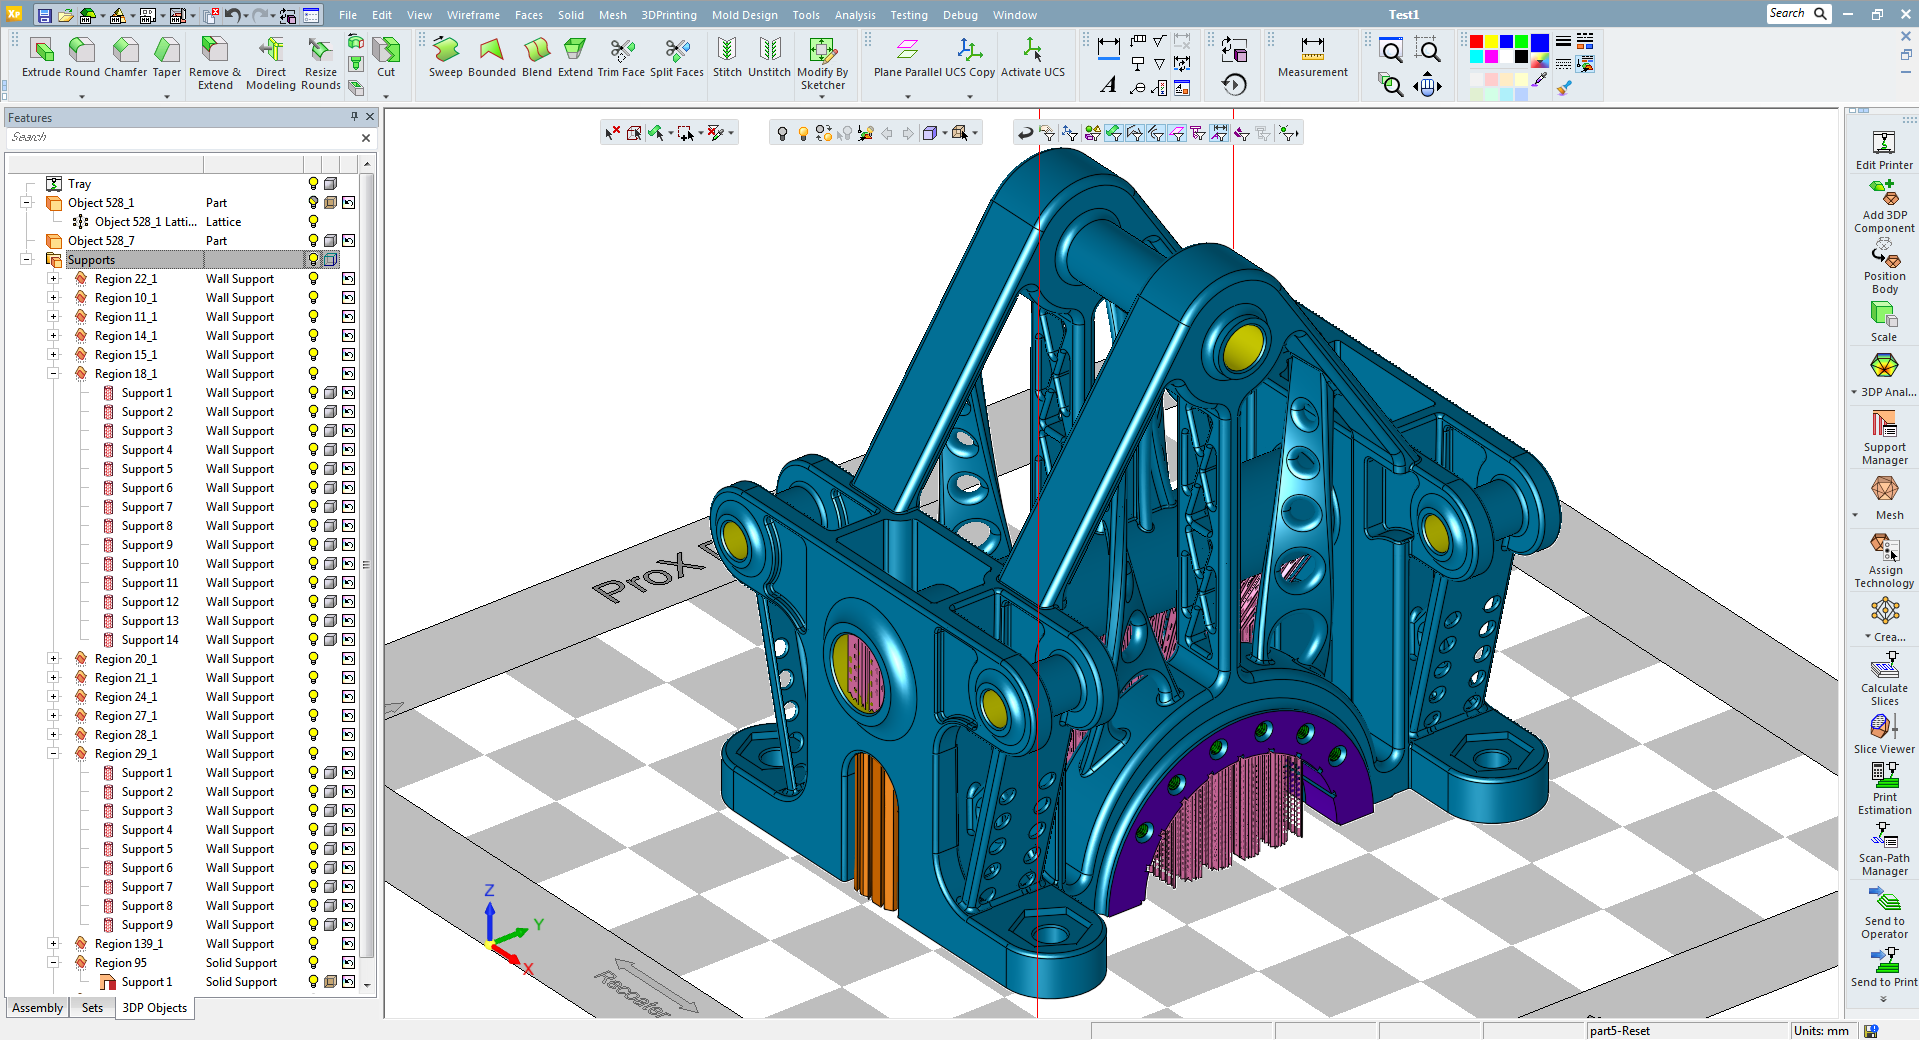Open the 3DPrinting menu

pos(668,15)
